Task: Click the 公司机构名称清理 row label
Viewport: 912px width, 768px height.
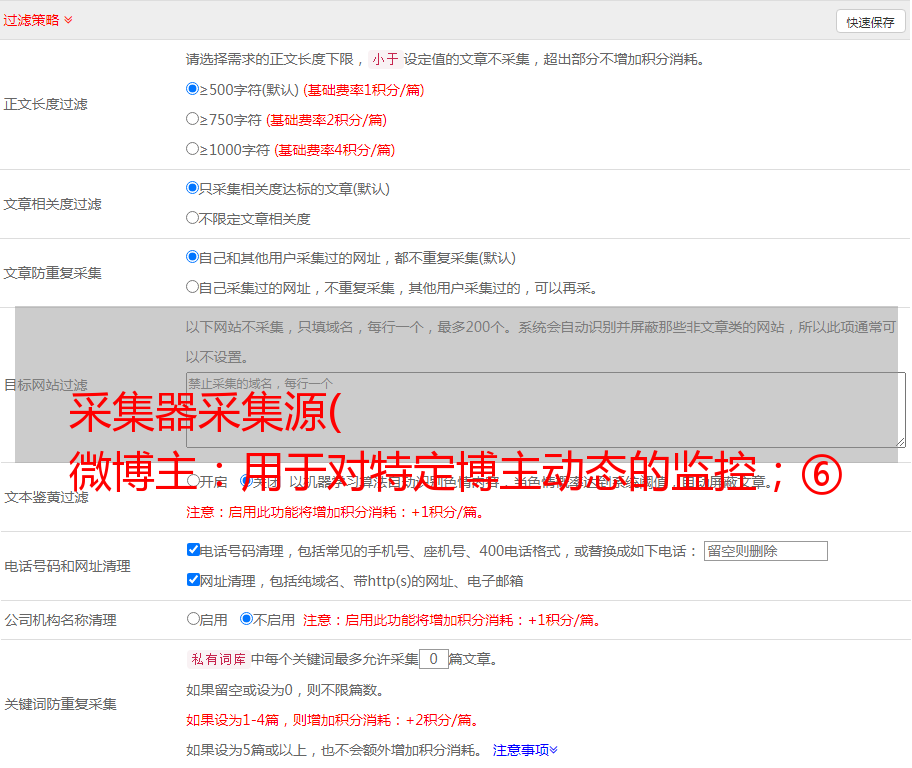Action: [60, 620]
